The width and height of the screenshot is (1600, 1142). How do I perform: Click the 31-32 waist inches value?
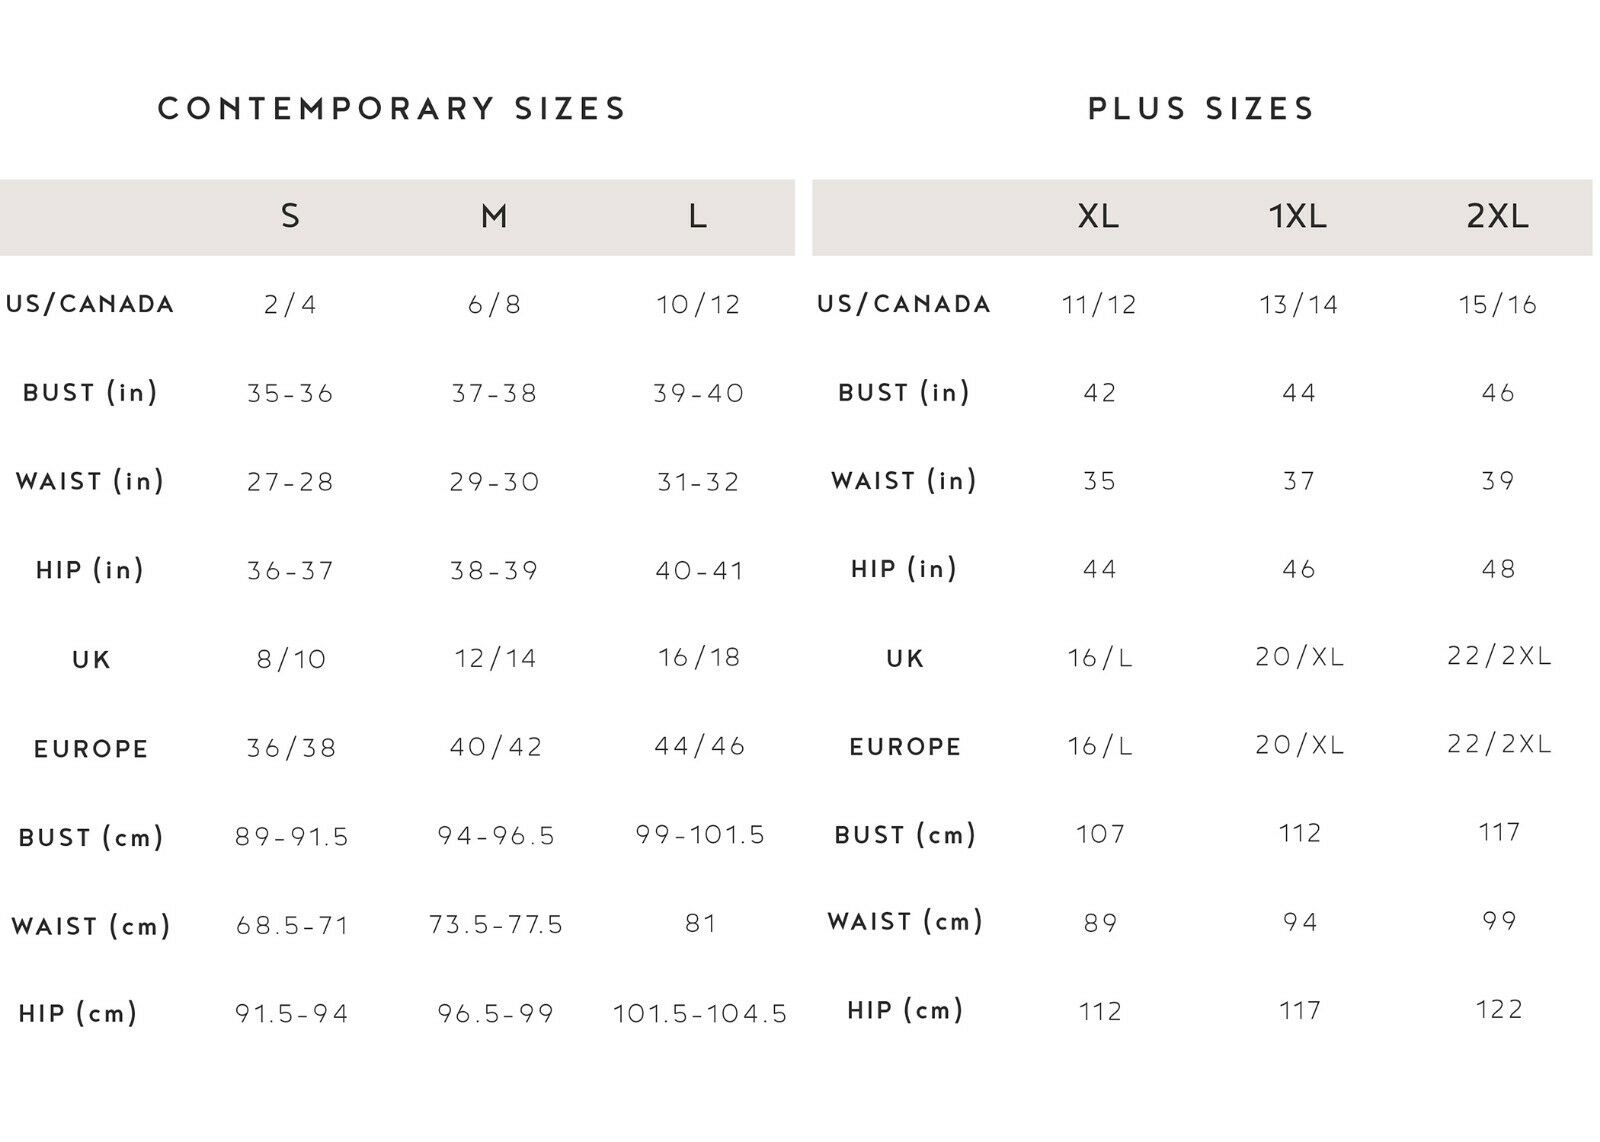[698, 482]
